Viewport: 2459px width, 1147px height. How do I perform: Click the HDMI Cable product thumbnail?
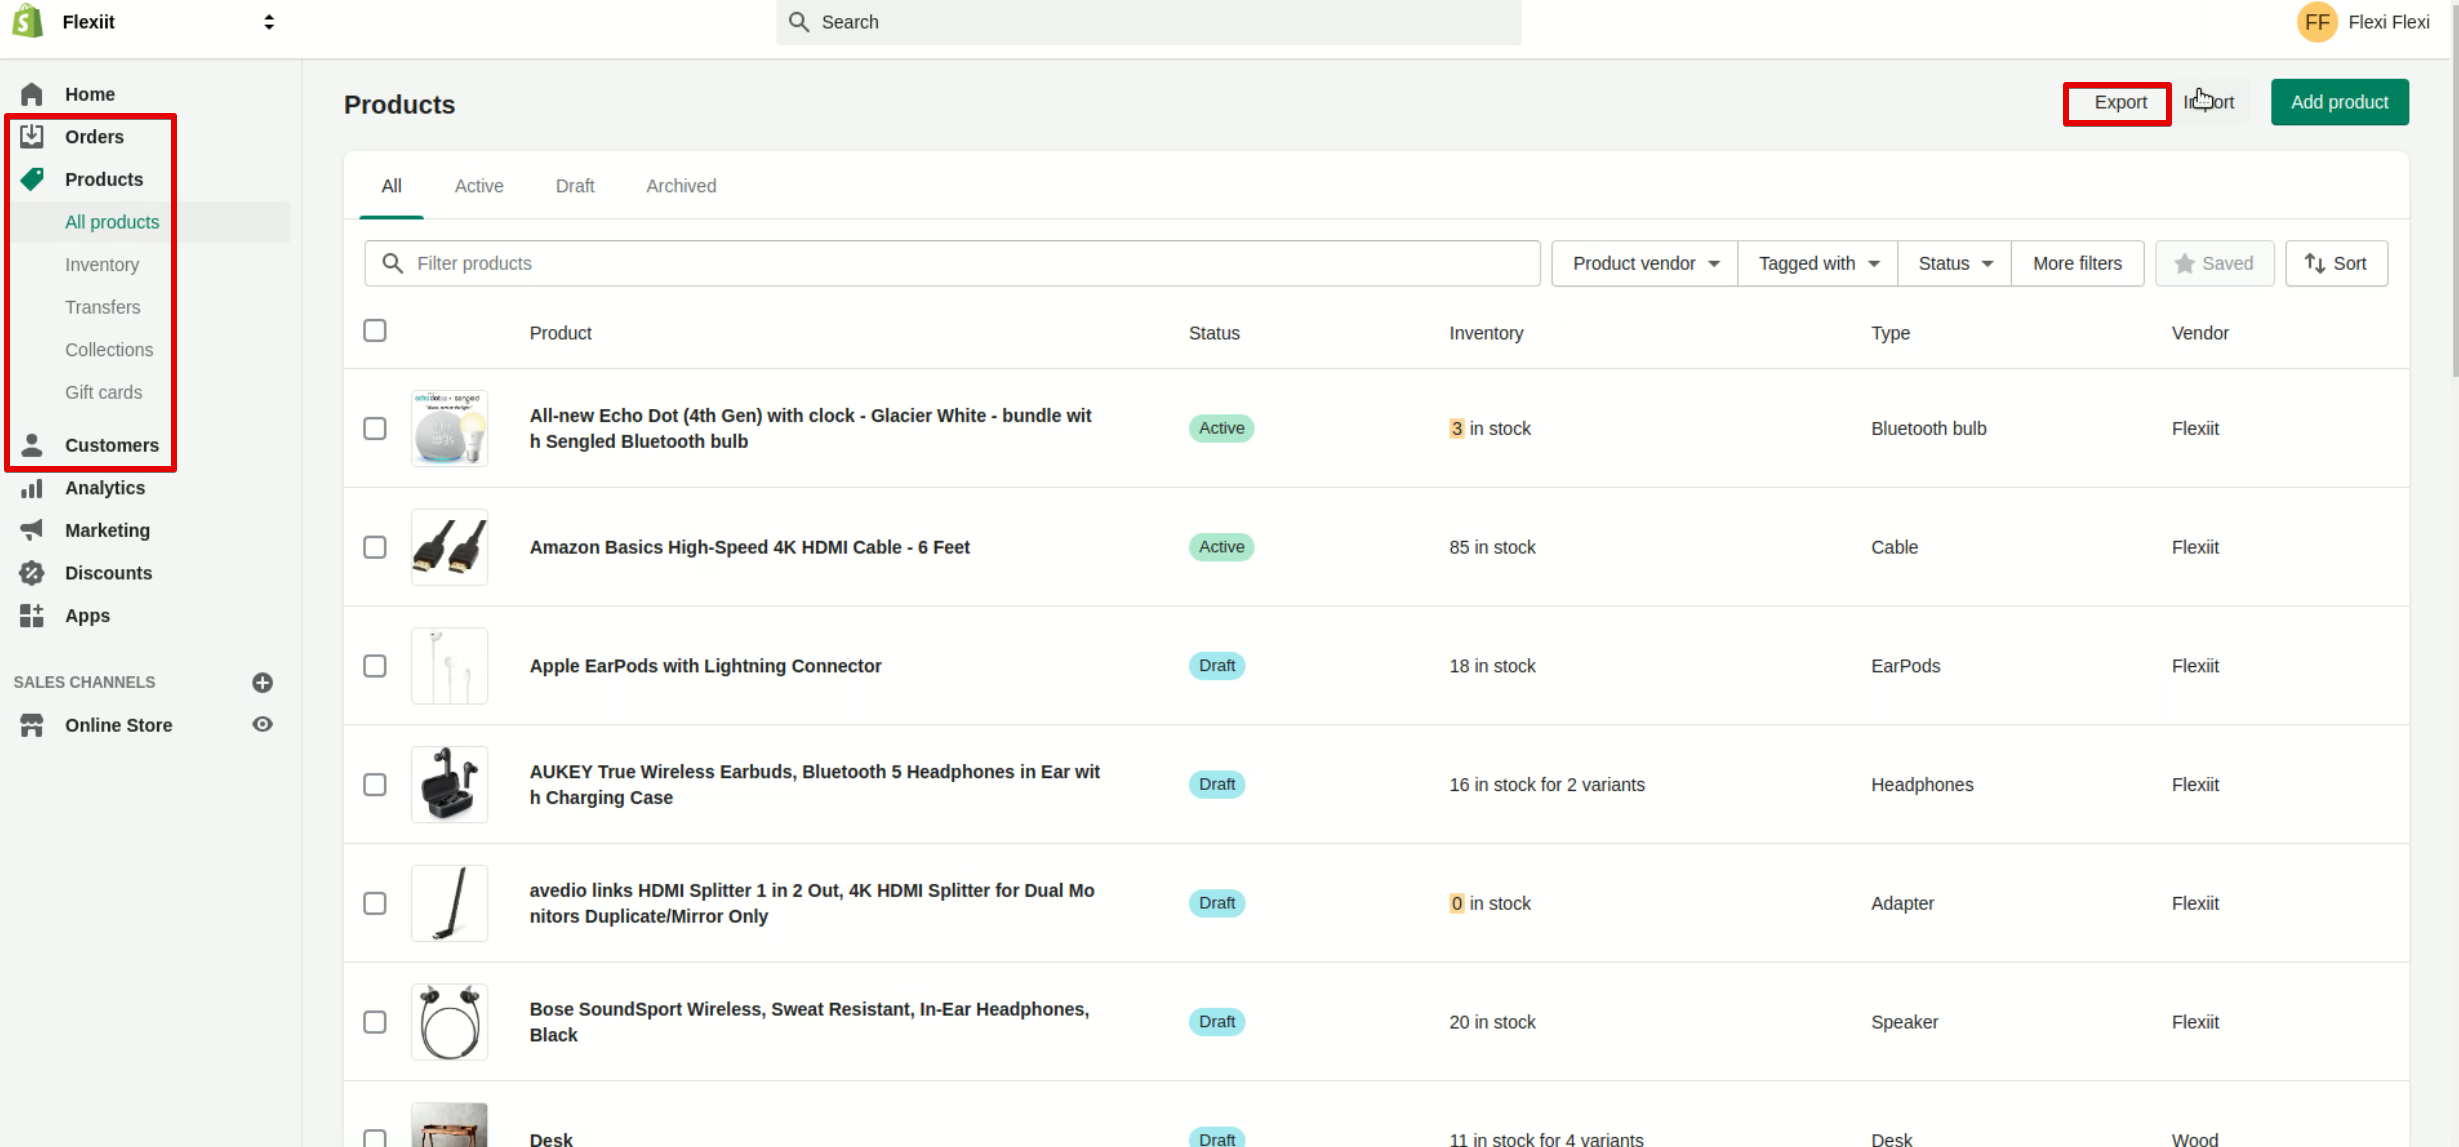coord(449,547)
